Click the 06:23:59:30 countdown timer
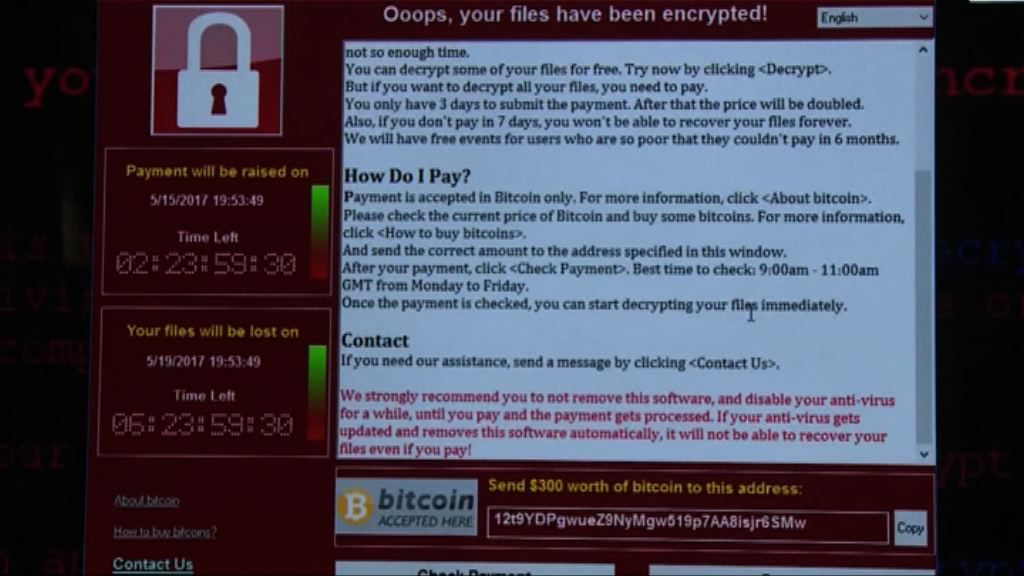Image resolution: width=1024 pixels, height=576 pixels. click(x=202, y=424)
